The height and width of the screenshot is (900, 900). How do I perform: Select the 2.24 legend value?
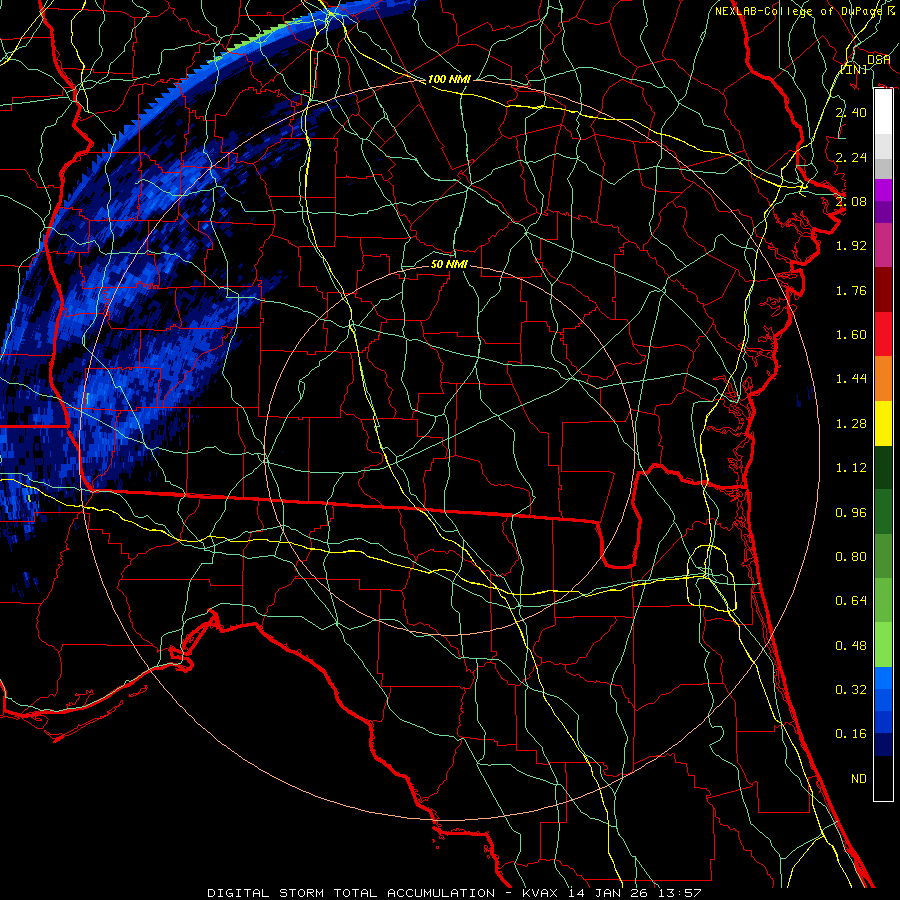[x=851, y=157]
